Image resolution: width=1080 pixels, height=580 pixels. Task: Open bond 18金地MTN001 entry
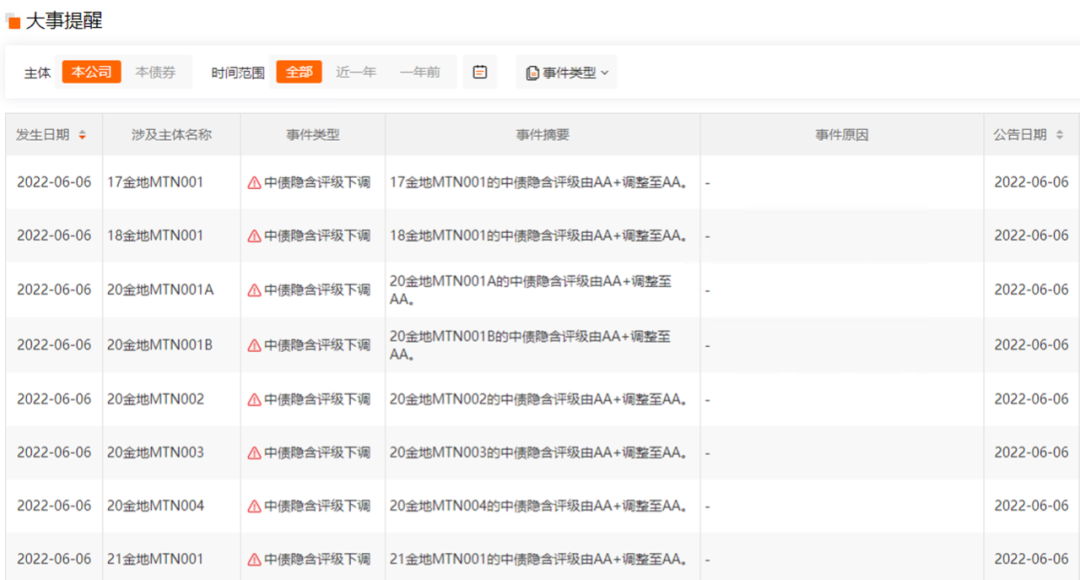pyautogui.click(x=155, y=235)
